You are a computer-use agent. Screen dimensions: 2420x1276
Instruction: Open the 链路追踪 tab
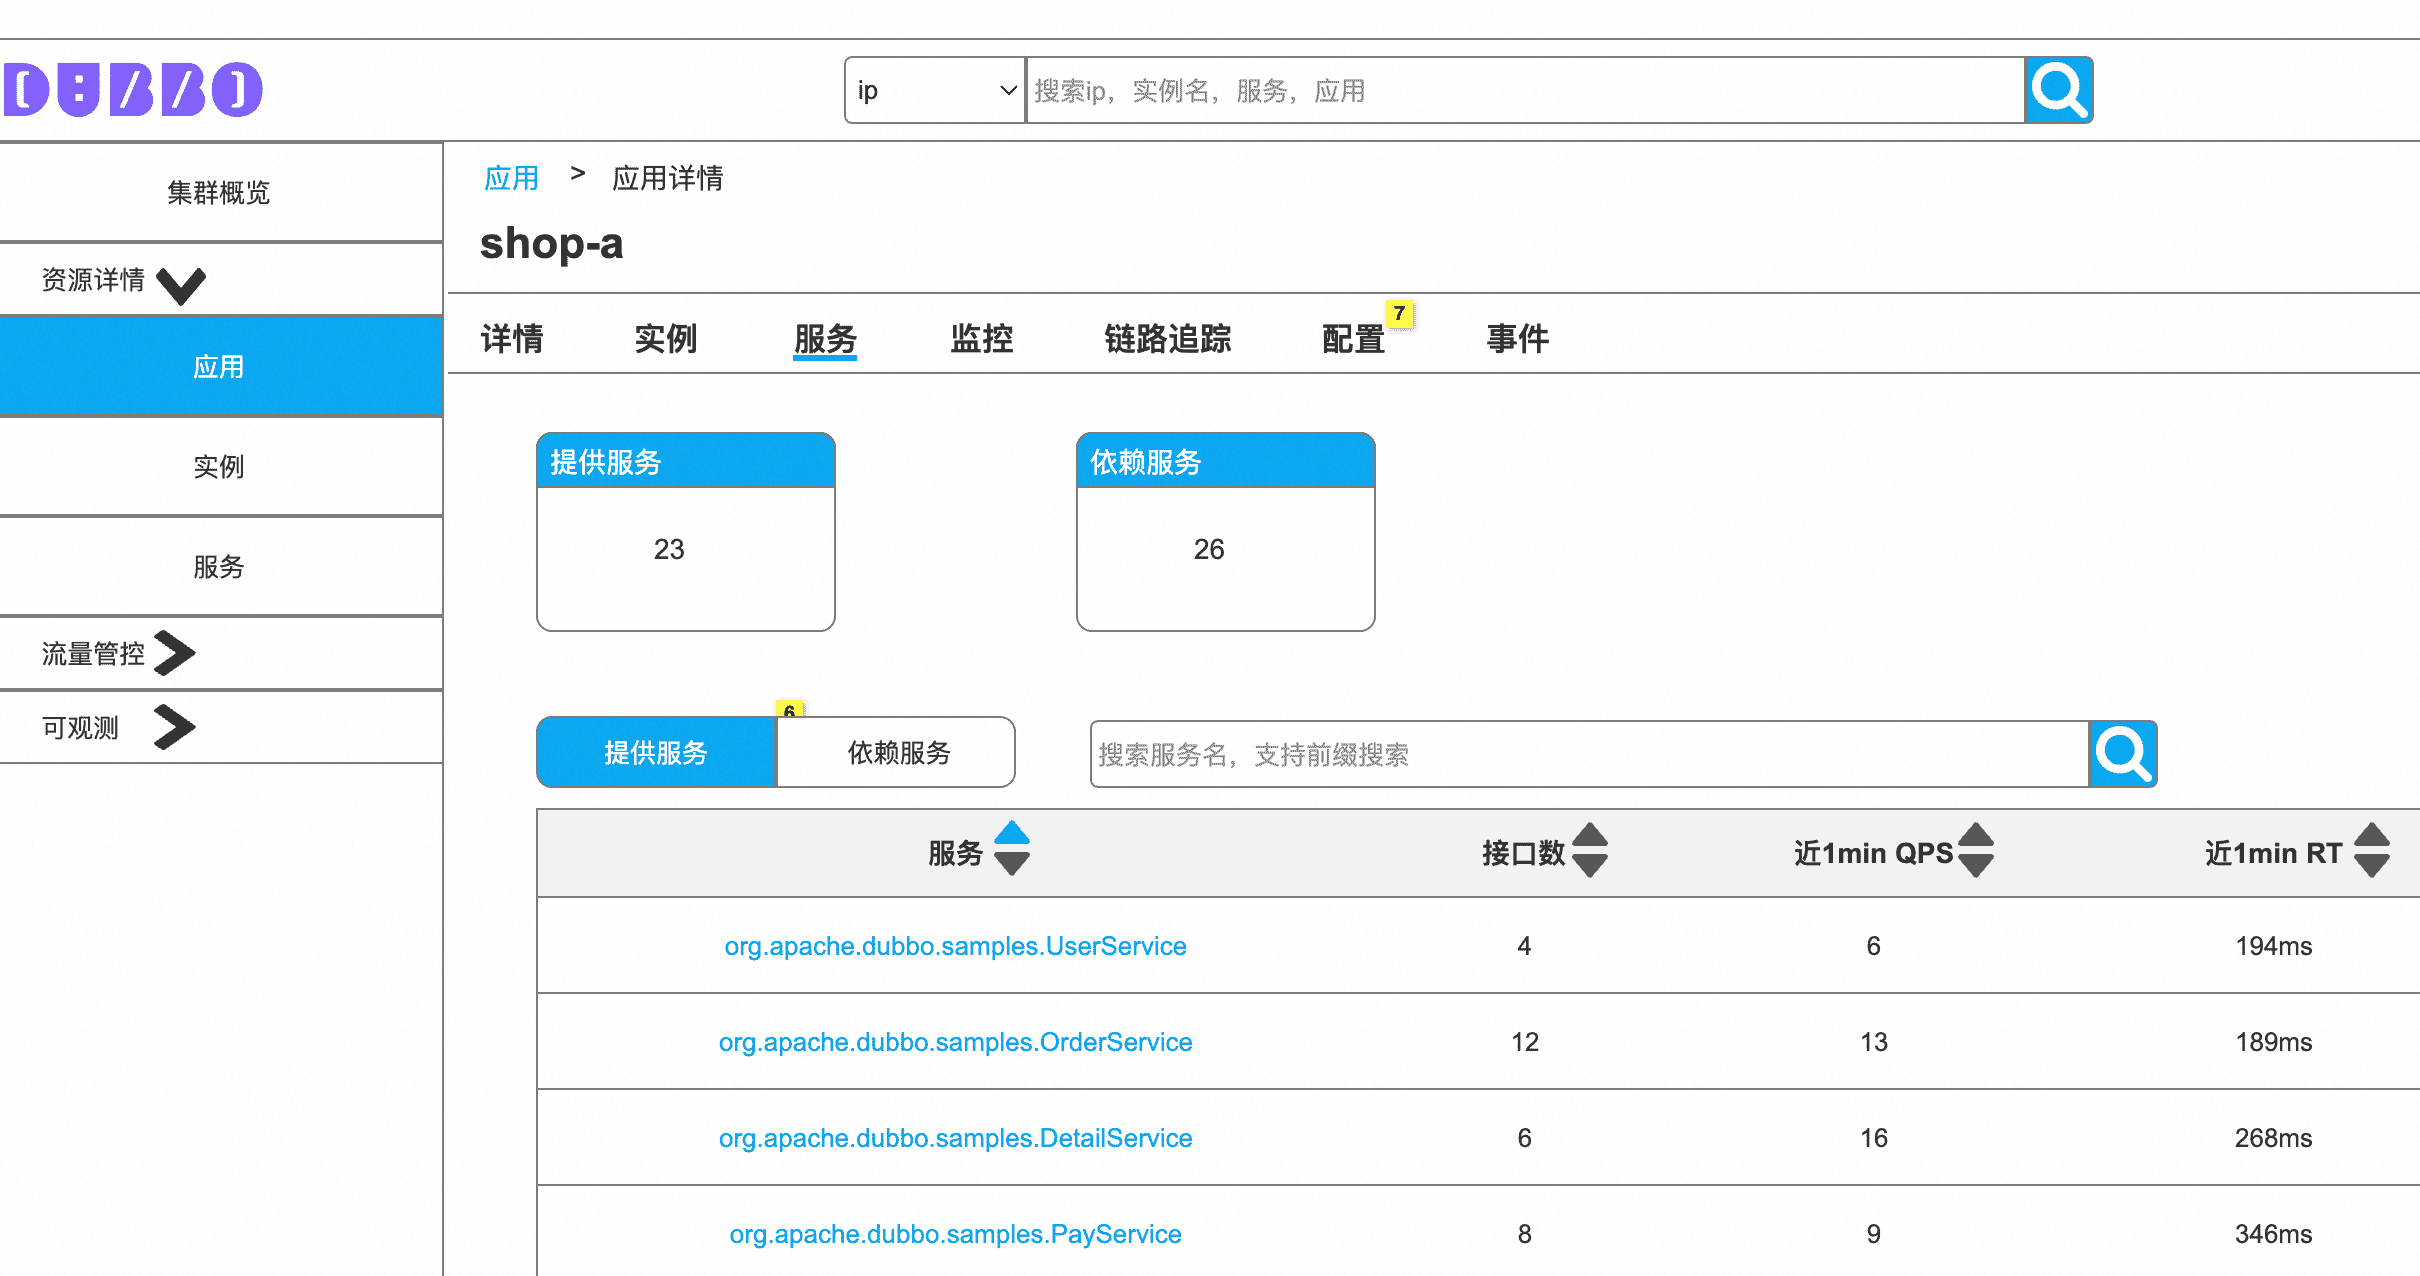coord(1167,339)
